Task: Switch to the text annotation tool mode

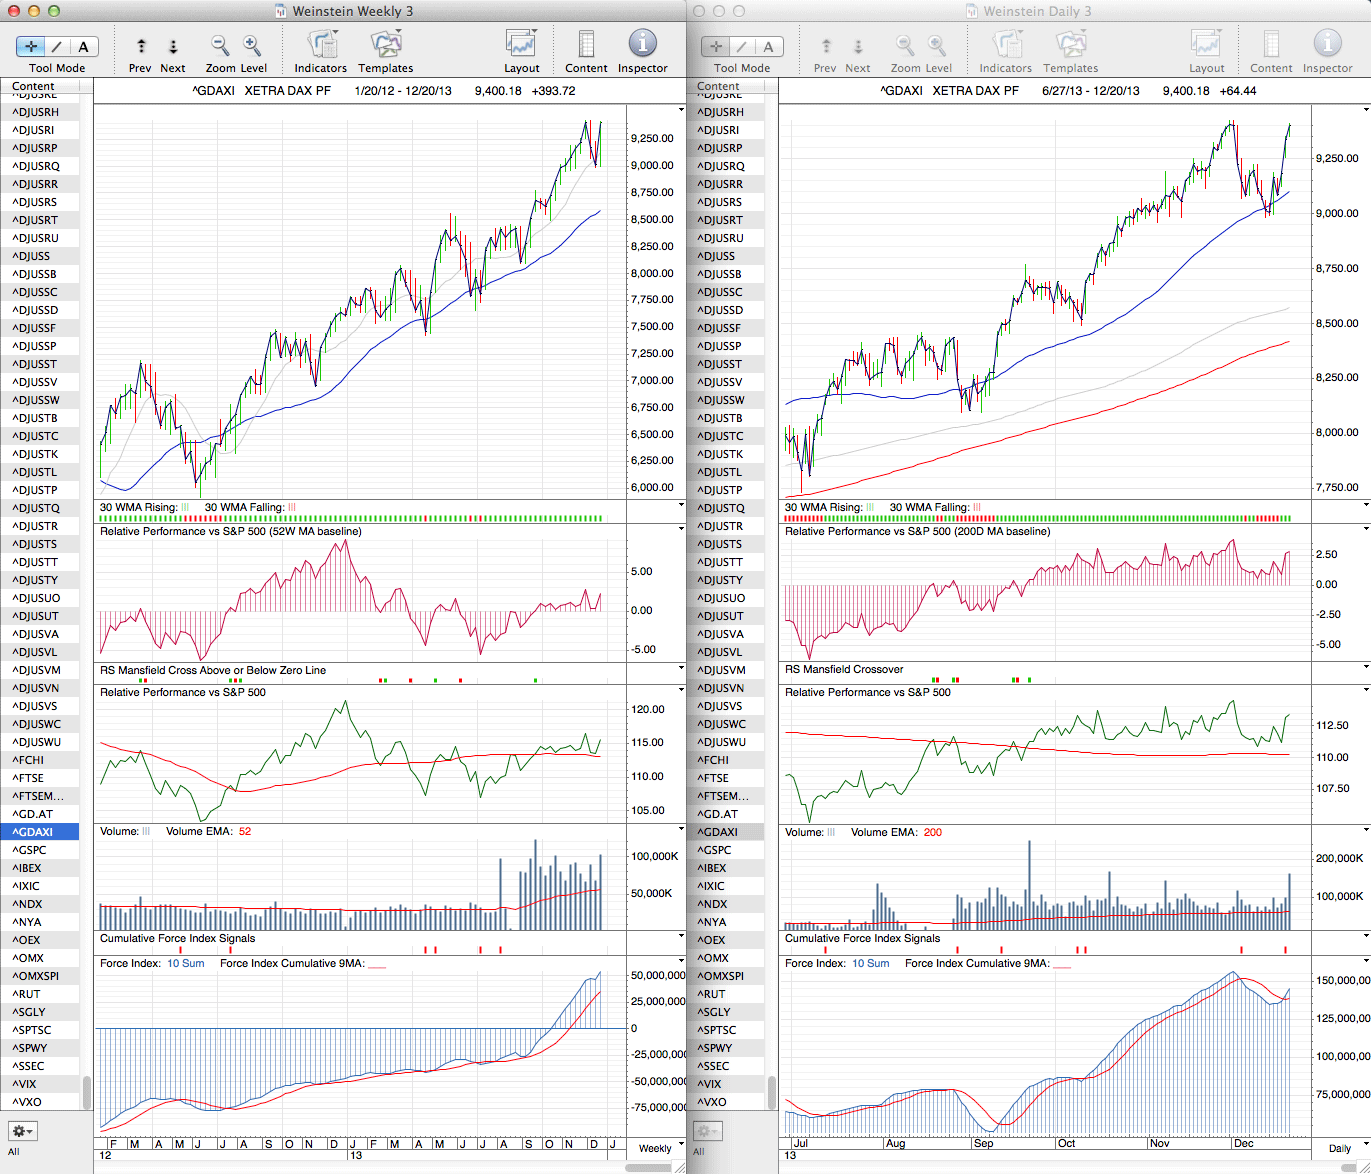Action: point(83,46)
